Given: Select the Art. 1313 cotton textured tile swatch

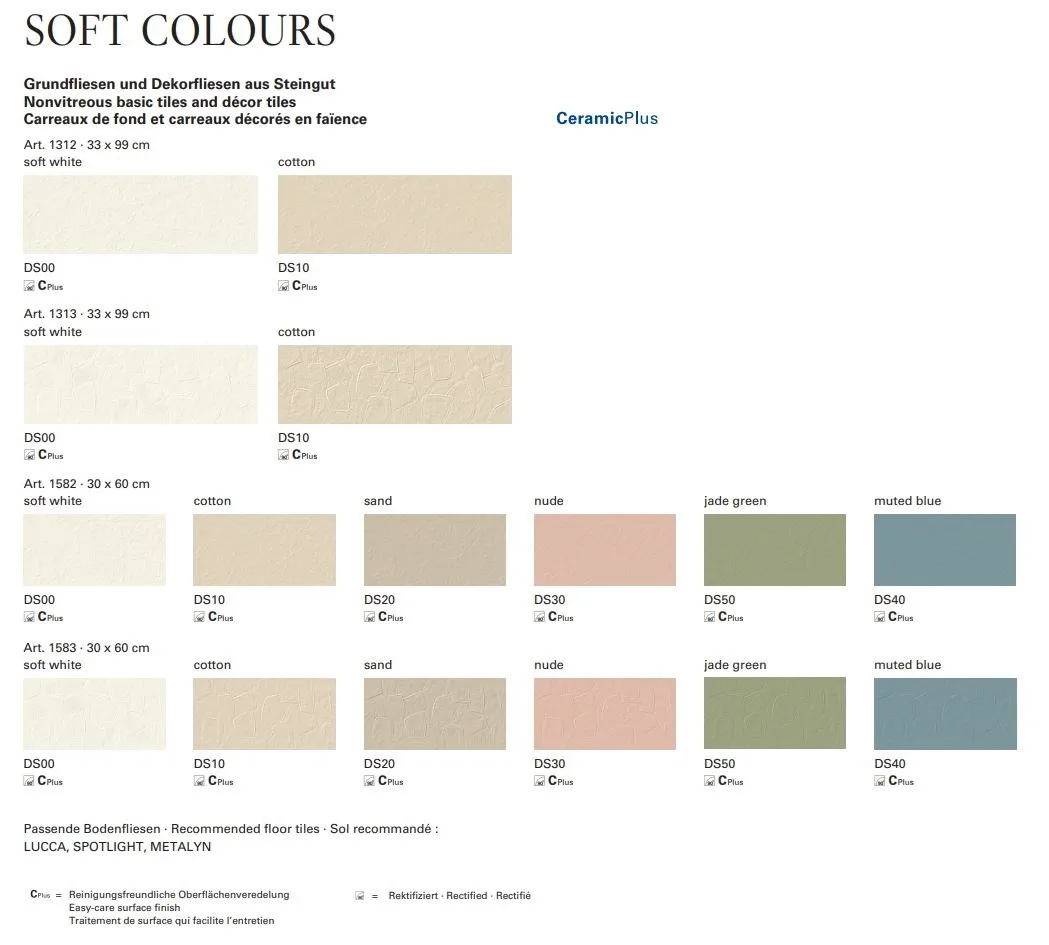Looking at the screenshot, I should (394, 384).
